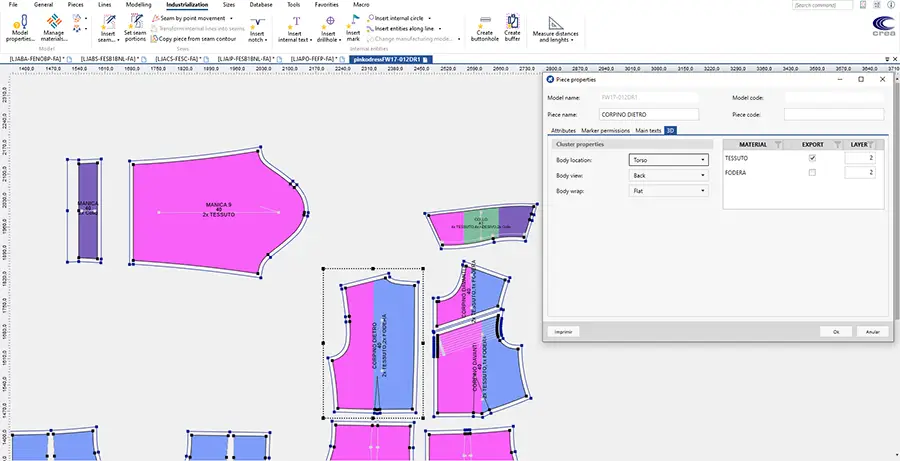Switch to Marker permissions tab
900x461 pixels.
coord(605,130)
